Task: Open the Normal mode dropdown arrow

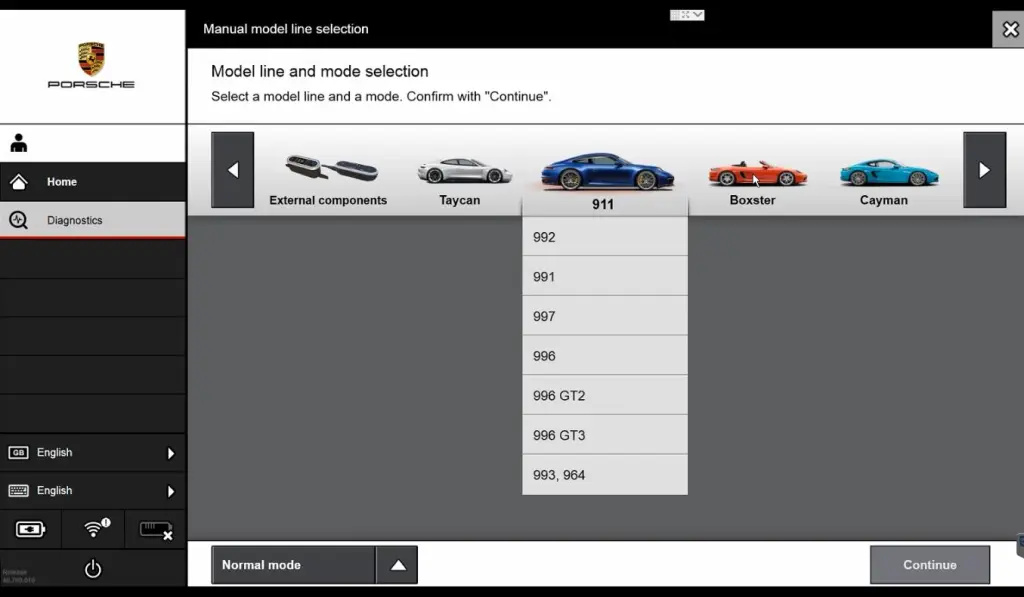Action: [x=397, y=565]
